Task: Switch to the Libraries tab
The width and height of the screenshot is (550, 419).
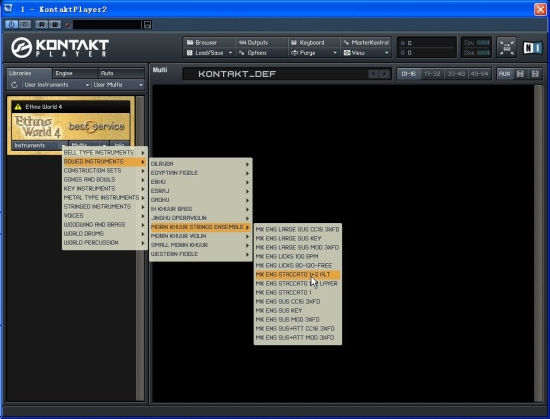Action: (29, 73)
